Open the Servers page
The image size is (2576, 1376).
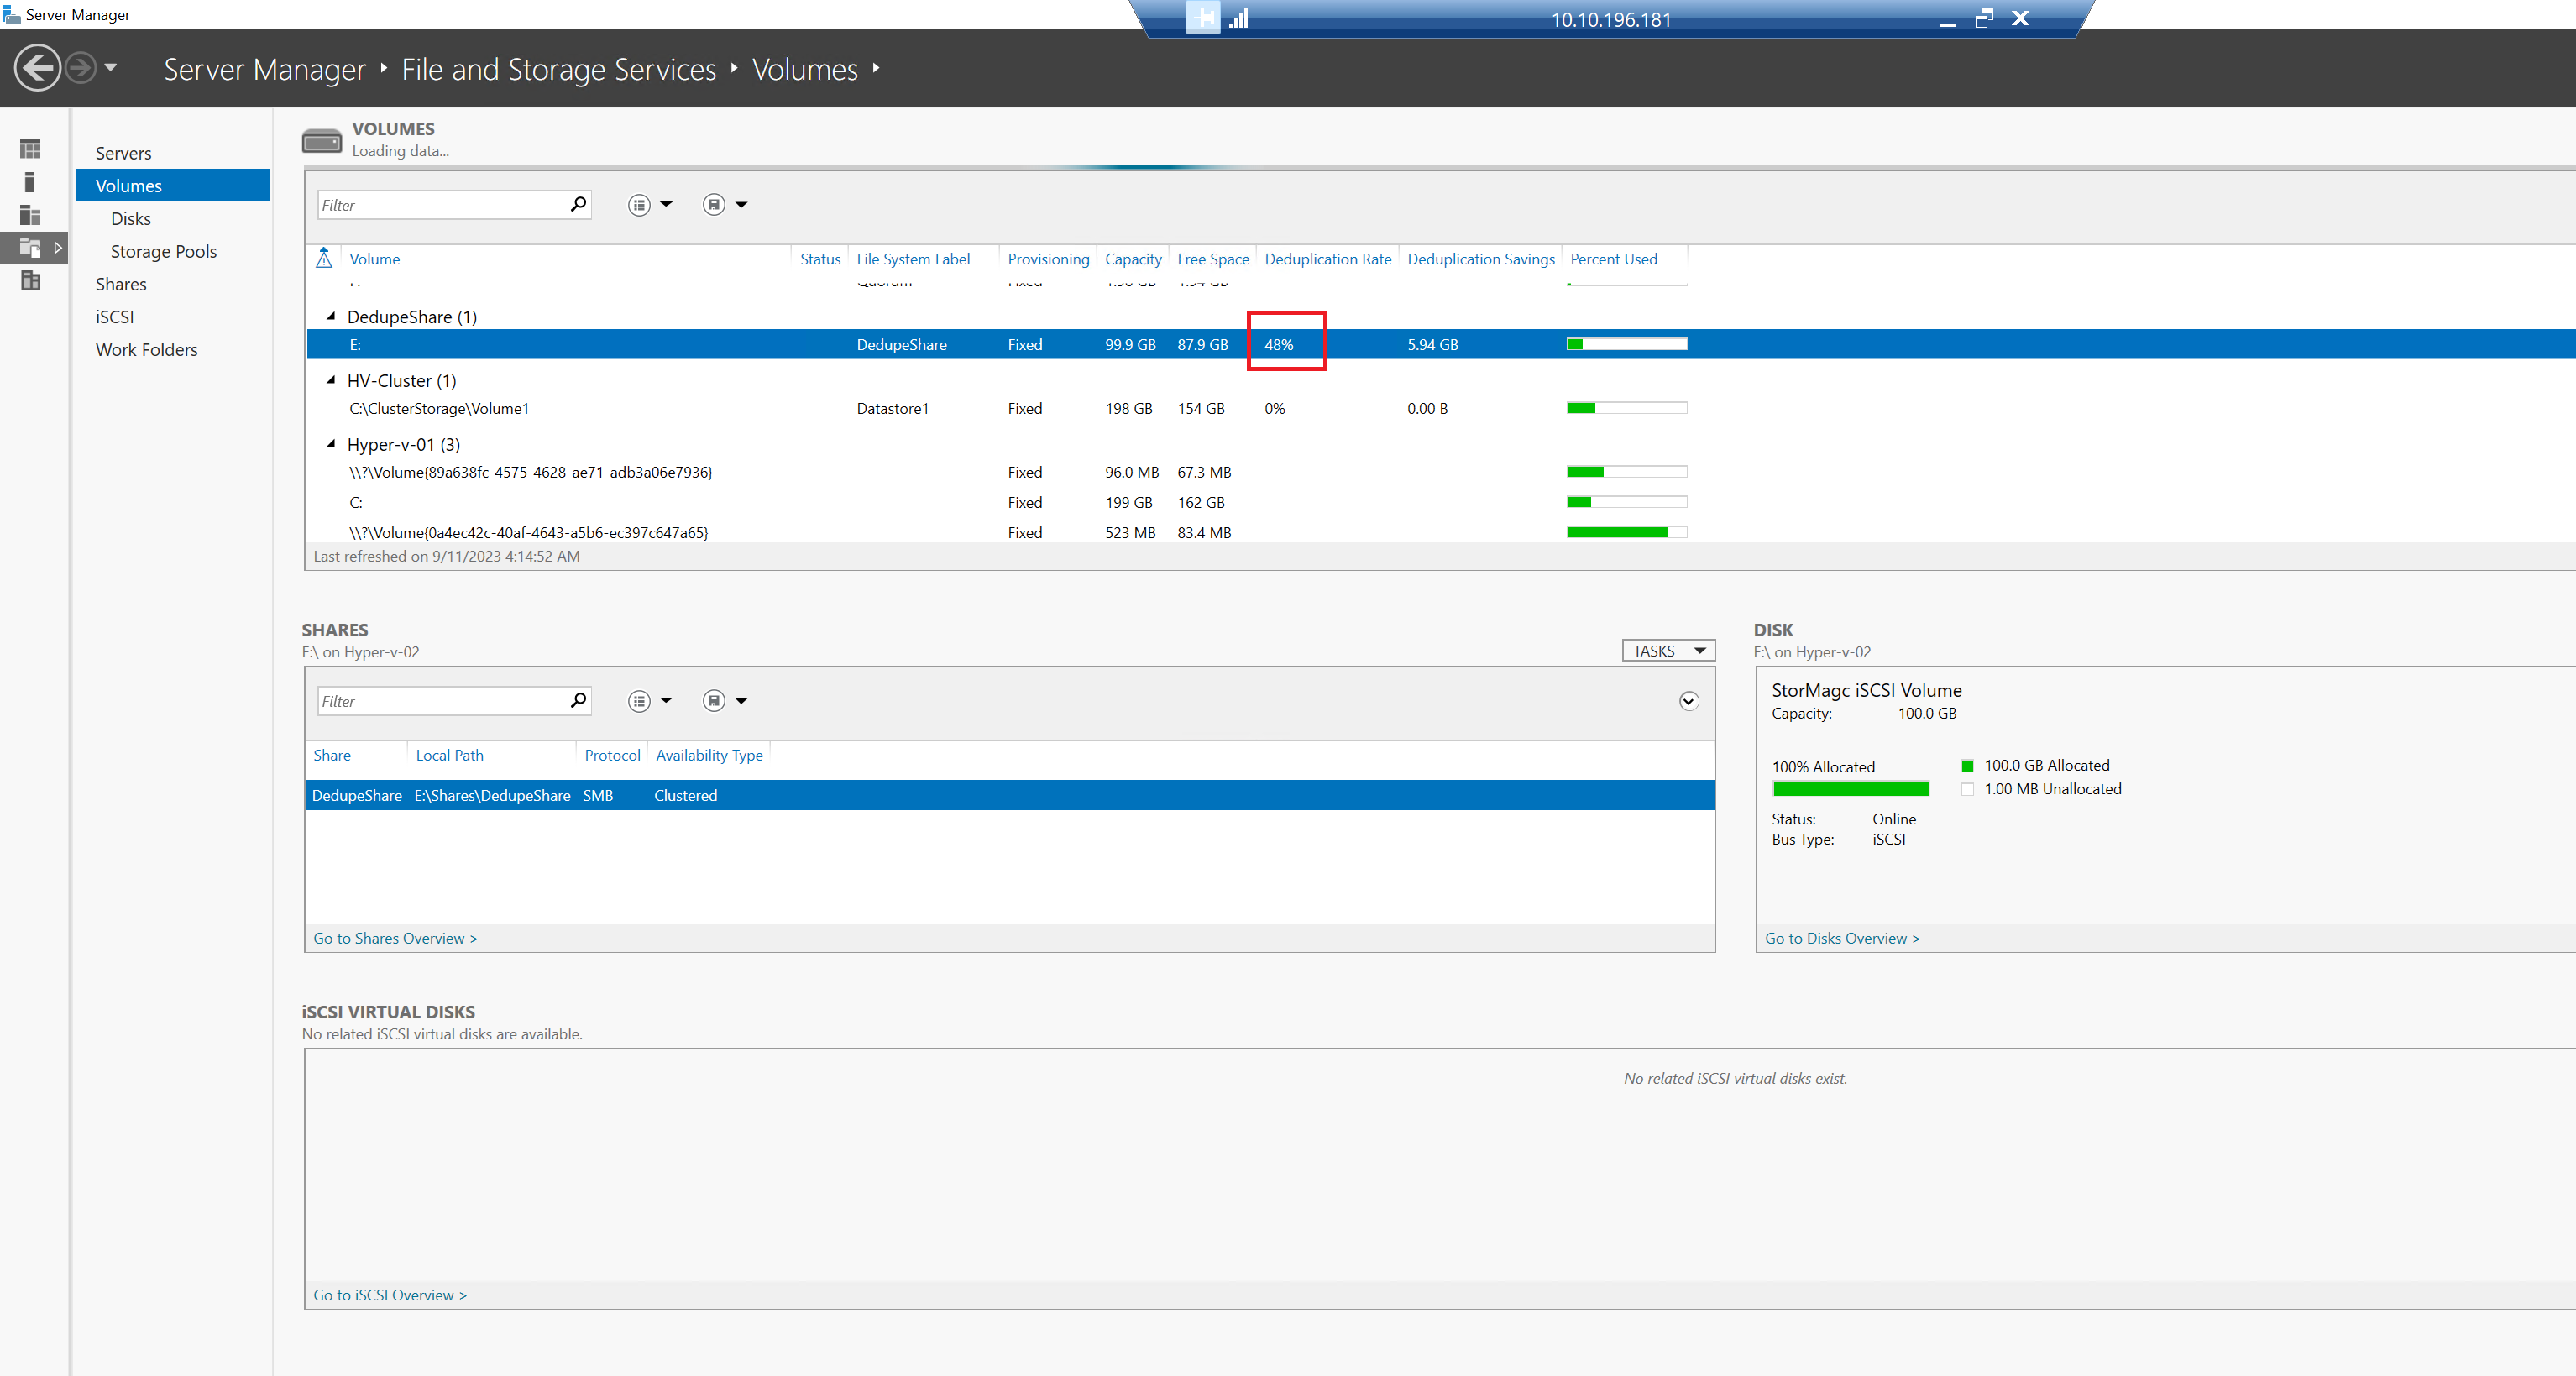[123, 153]
